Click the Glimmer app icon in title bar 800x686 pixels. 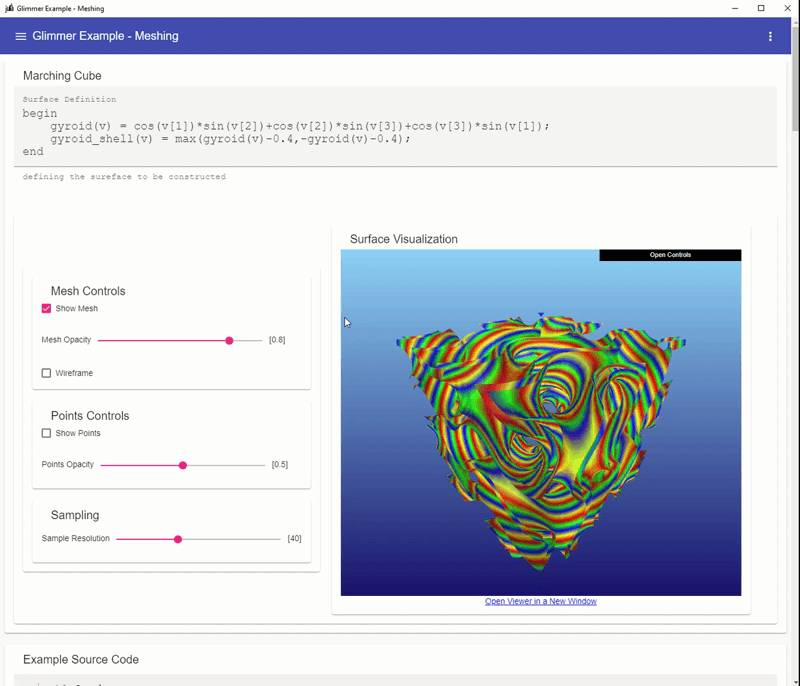point(9,8)
